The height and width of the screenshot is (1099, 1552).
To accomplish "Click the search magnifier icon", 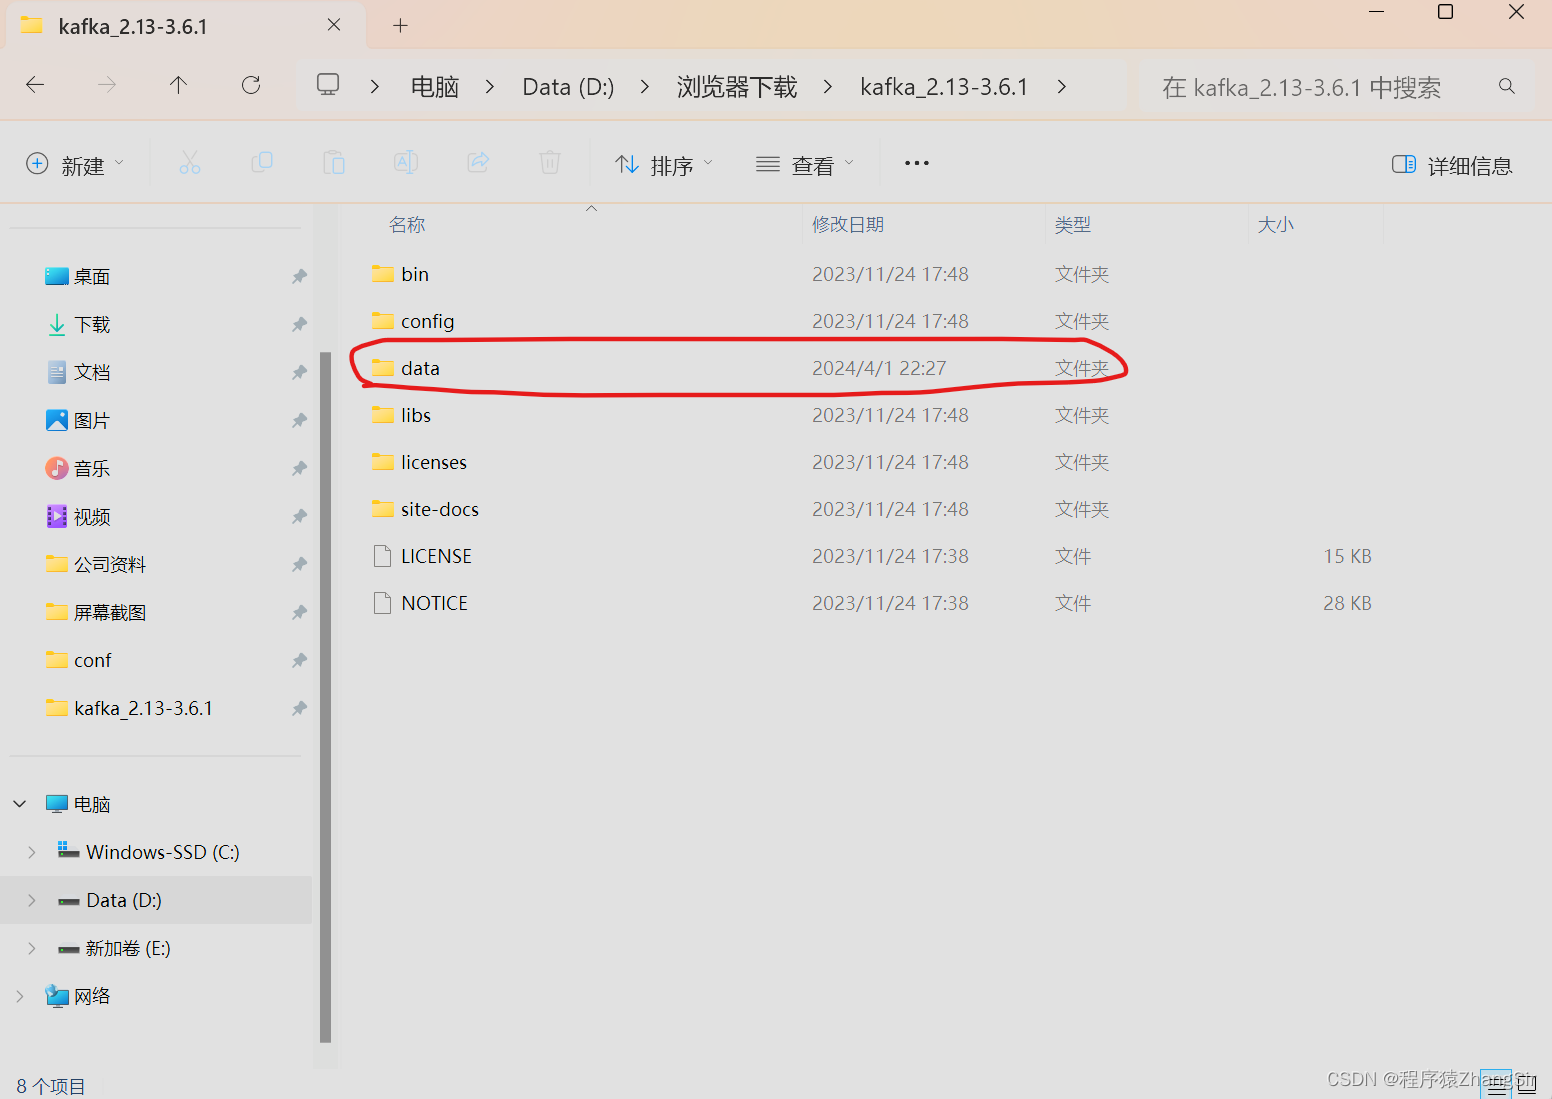I will 1506,87.
